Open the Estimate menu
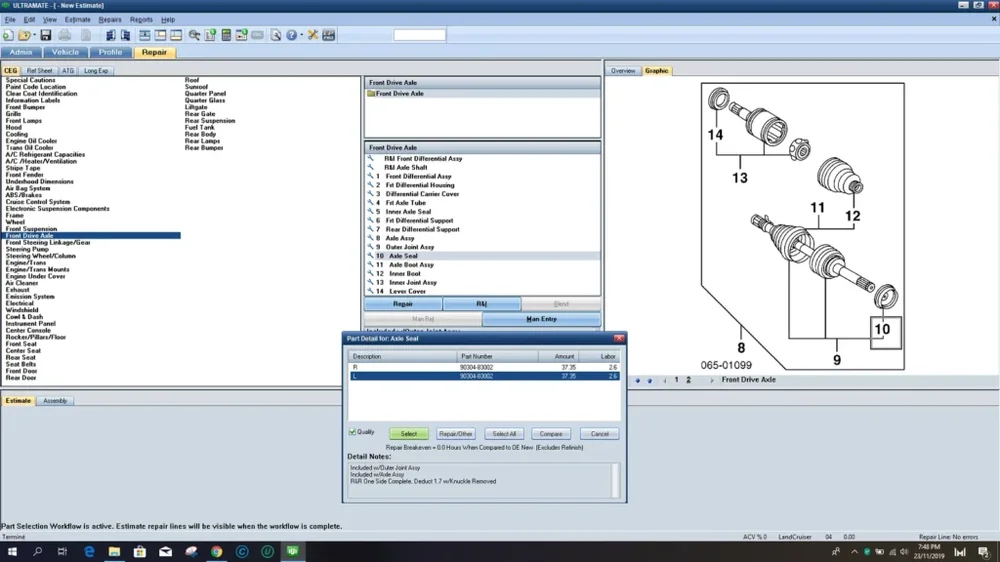Screen dimensions: 1000x562 point(78,20)
